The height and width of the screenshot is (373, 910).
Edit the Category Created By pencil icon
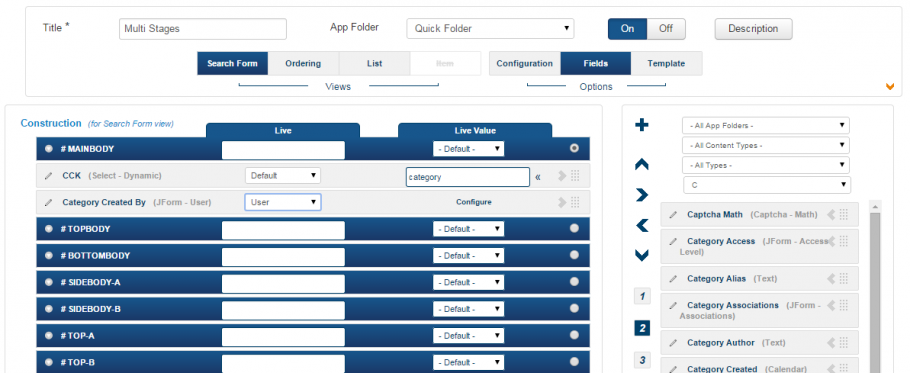pos(49,202)
